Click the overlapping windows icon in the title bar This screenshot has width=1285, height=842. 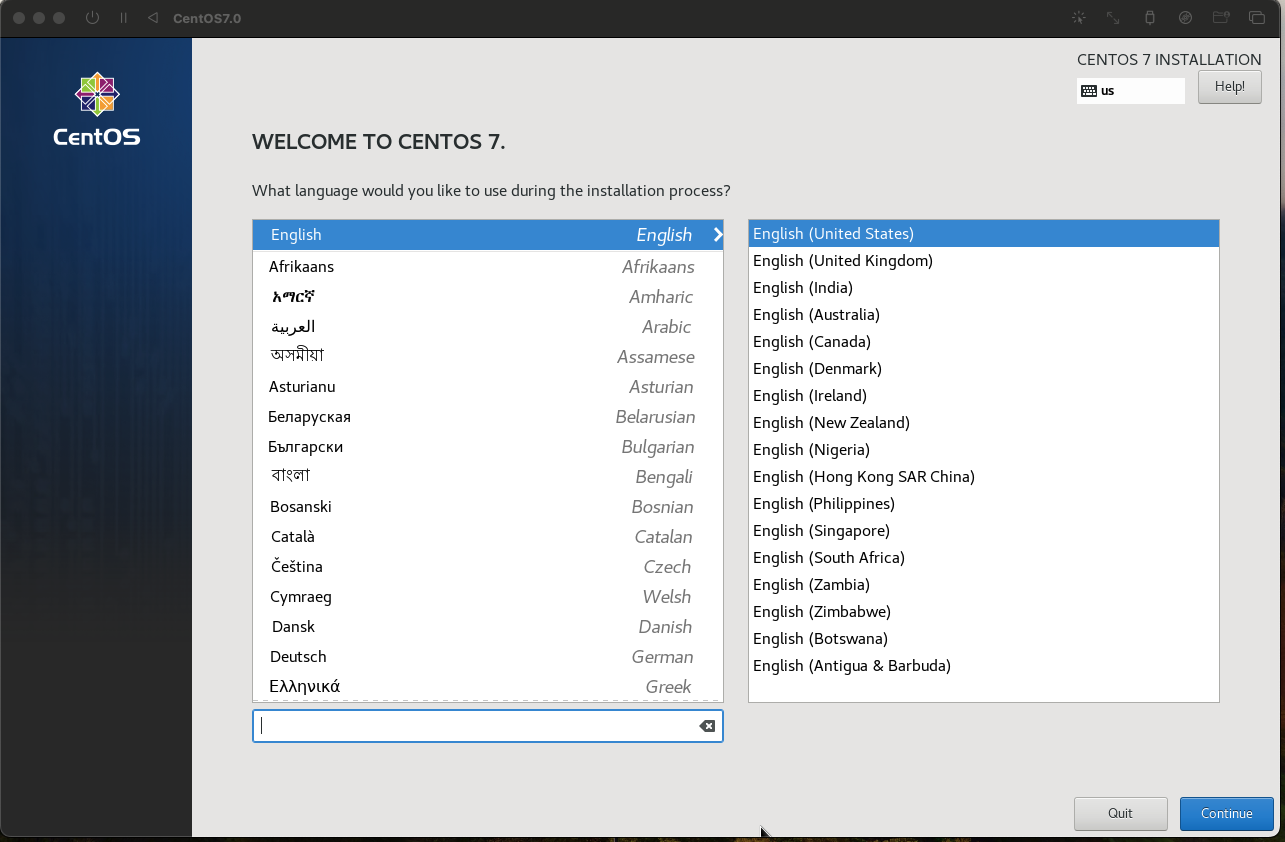click(x=1257, y=18)
